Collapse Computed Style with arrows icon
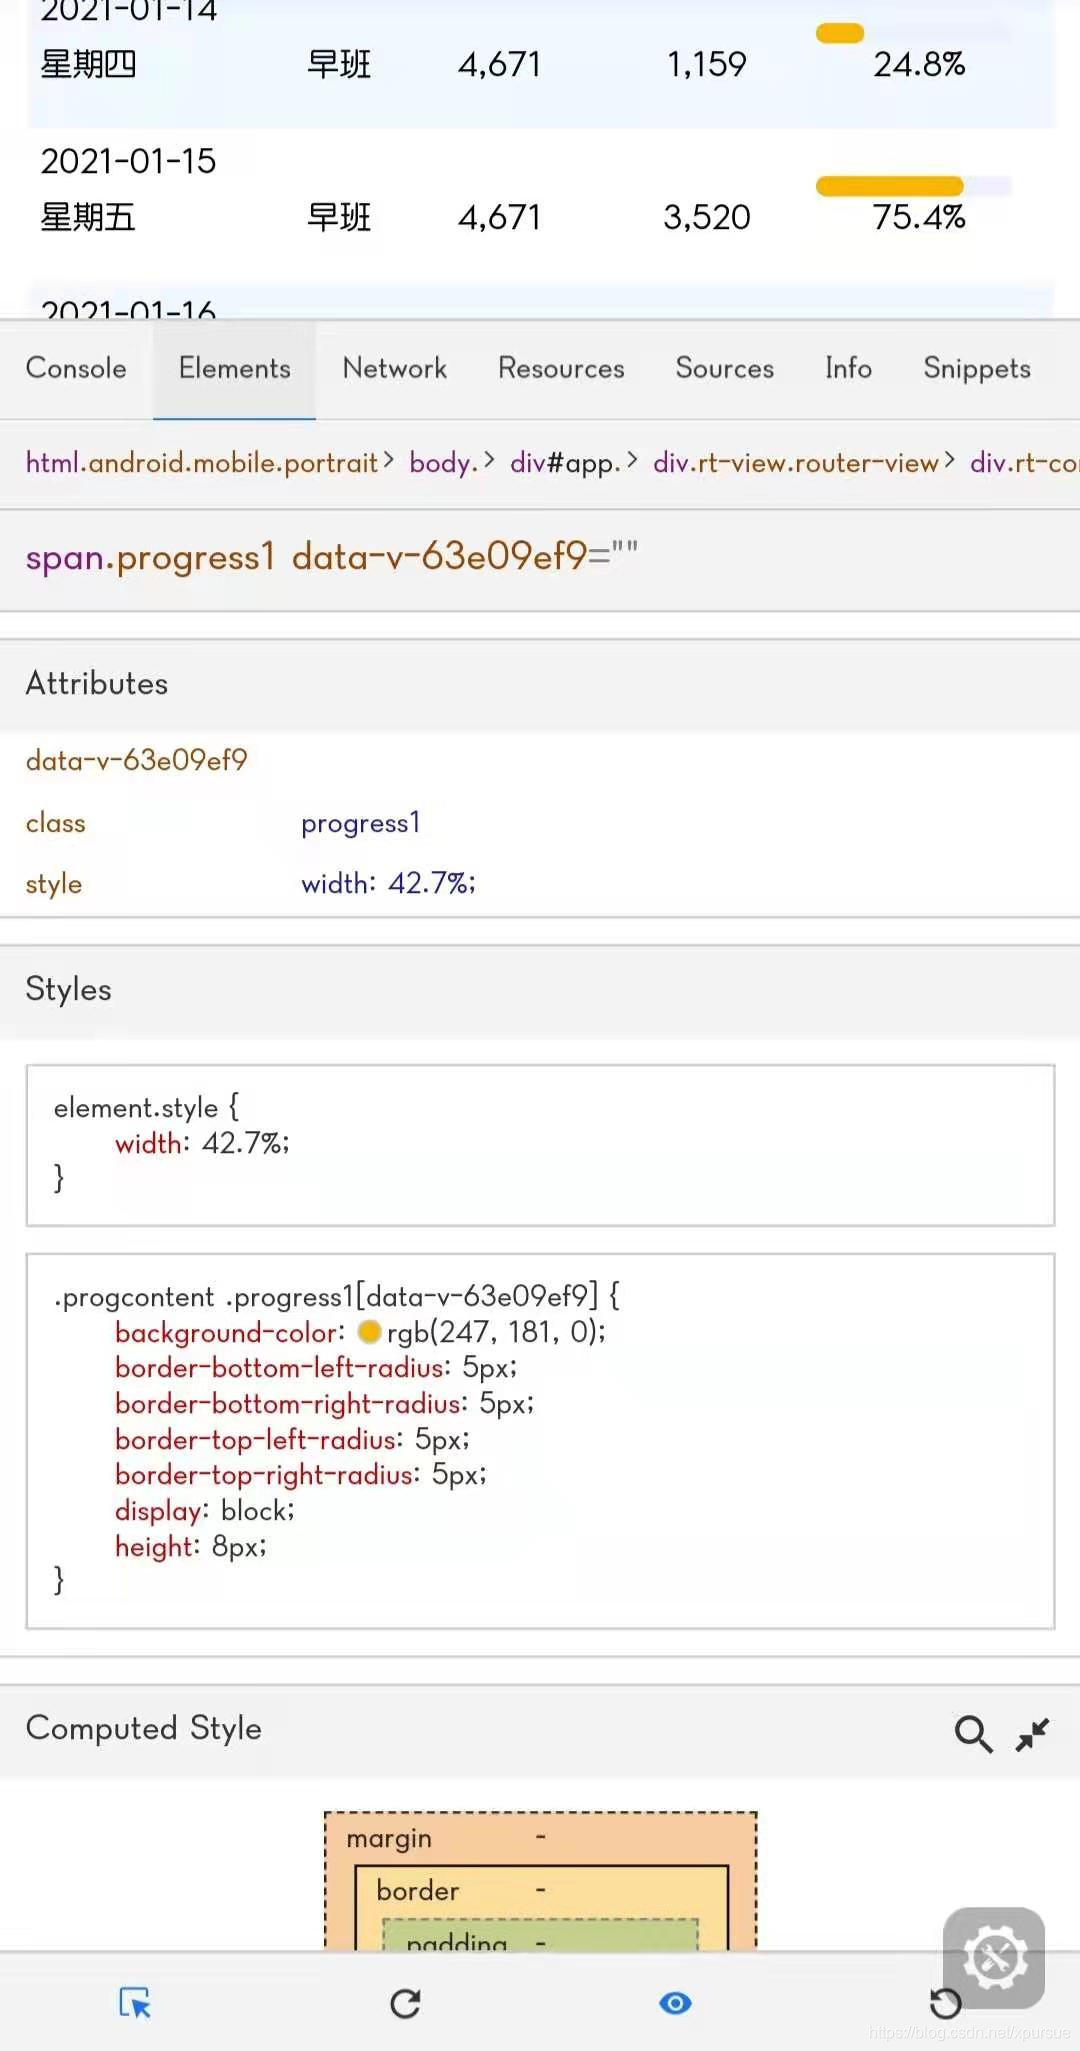1080x2051 pixels. [x=1032, y=1733]
